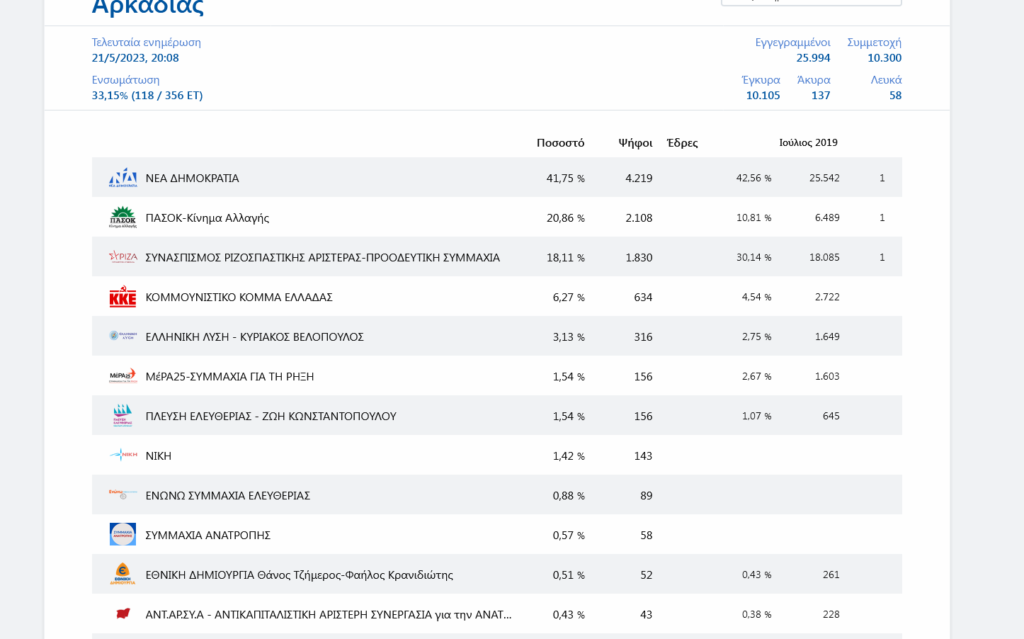Click the ΜέΡΑ25 party logo
1024x639 pixels.
[x=123, y=376]
